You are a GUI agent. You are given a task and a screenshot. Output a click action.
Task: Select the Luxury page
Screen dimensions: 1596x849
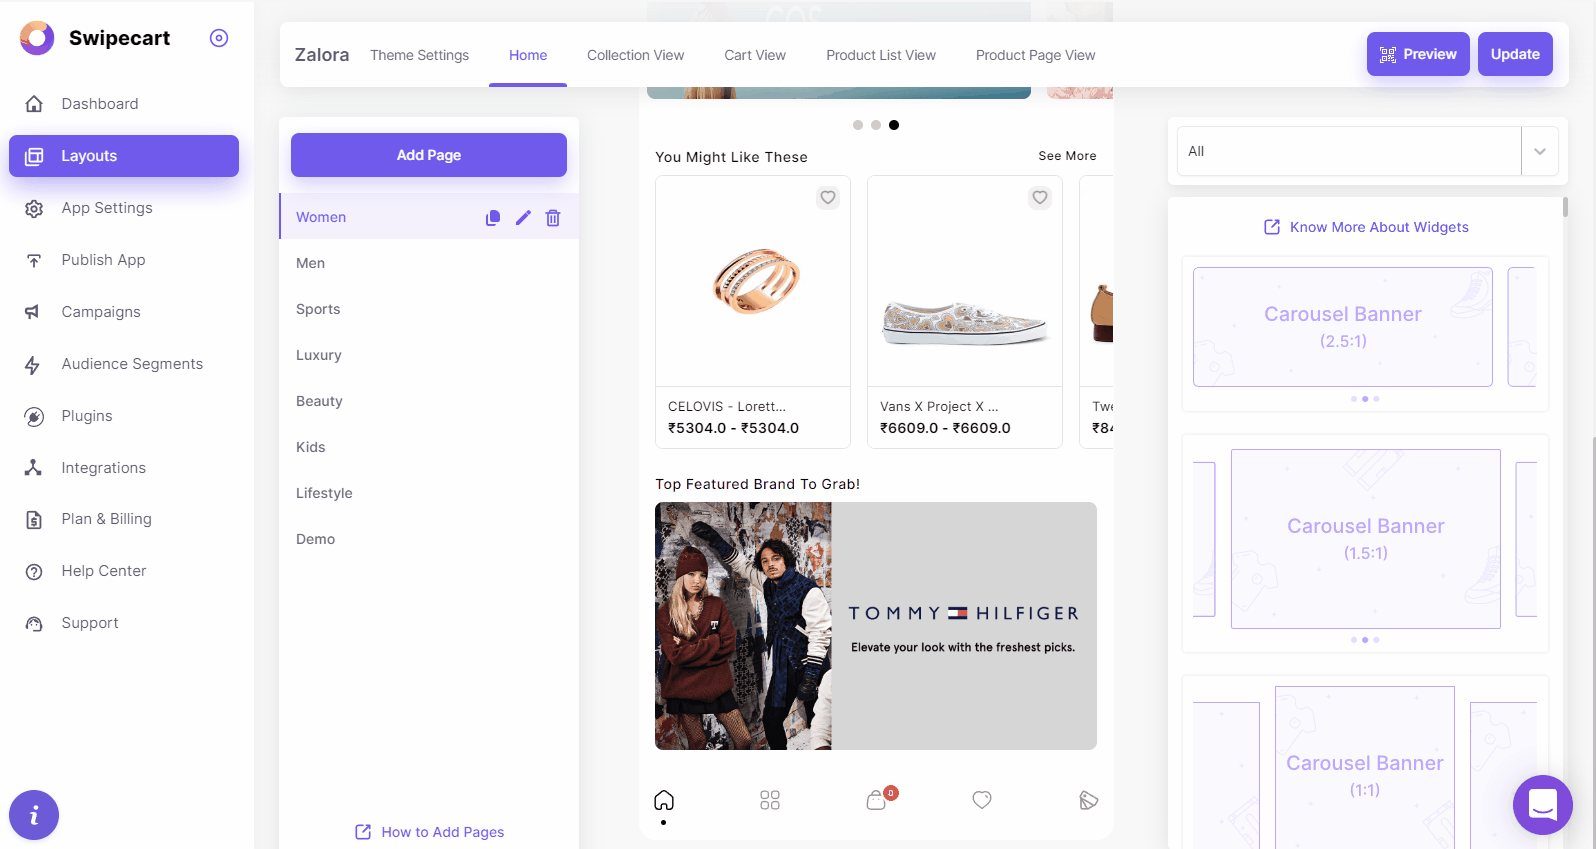tap(429, 355)
